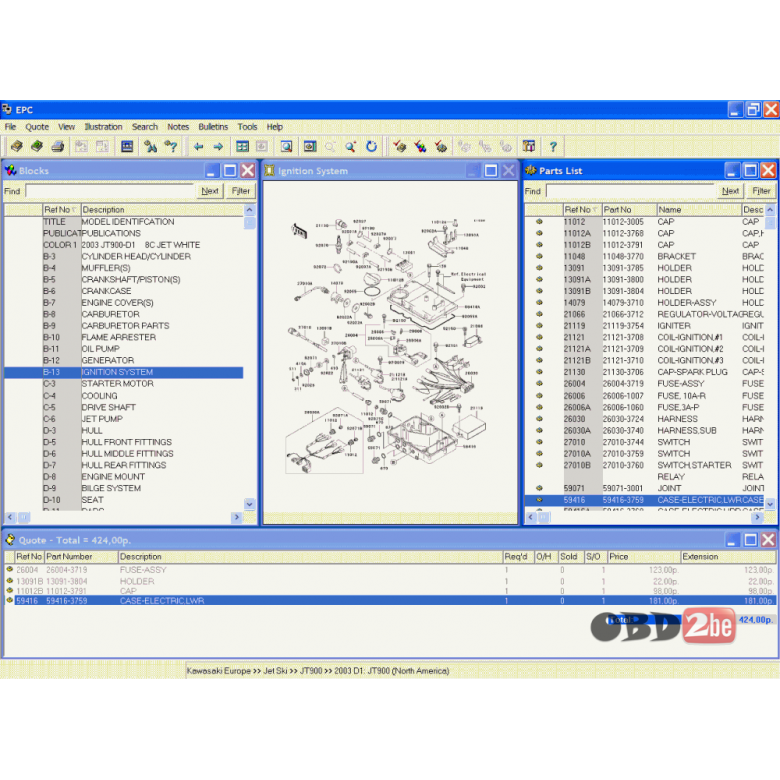This screenshot has width=780, height=780.
Task: Click Parts List horizontal scroll right arrow
Action: (x=757, y=517)
